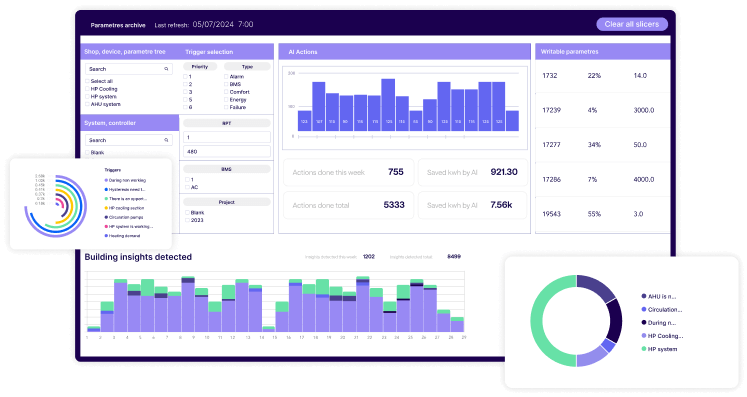Click the Circulation pumps legend entry in Triggers
This screenshot has width=747, height=397.
pos(124,217)
